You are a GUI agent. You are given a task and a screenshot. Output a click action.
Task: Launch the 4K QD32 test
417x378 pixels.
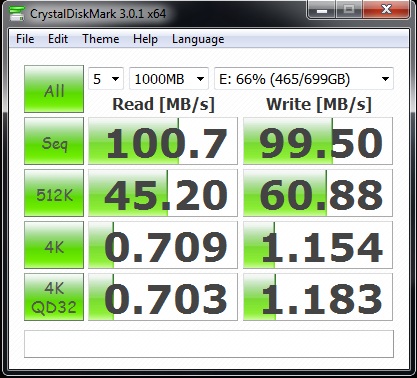[x=54, y=297]
